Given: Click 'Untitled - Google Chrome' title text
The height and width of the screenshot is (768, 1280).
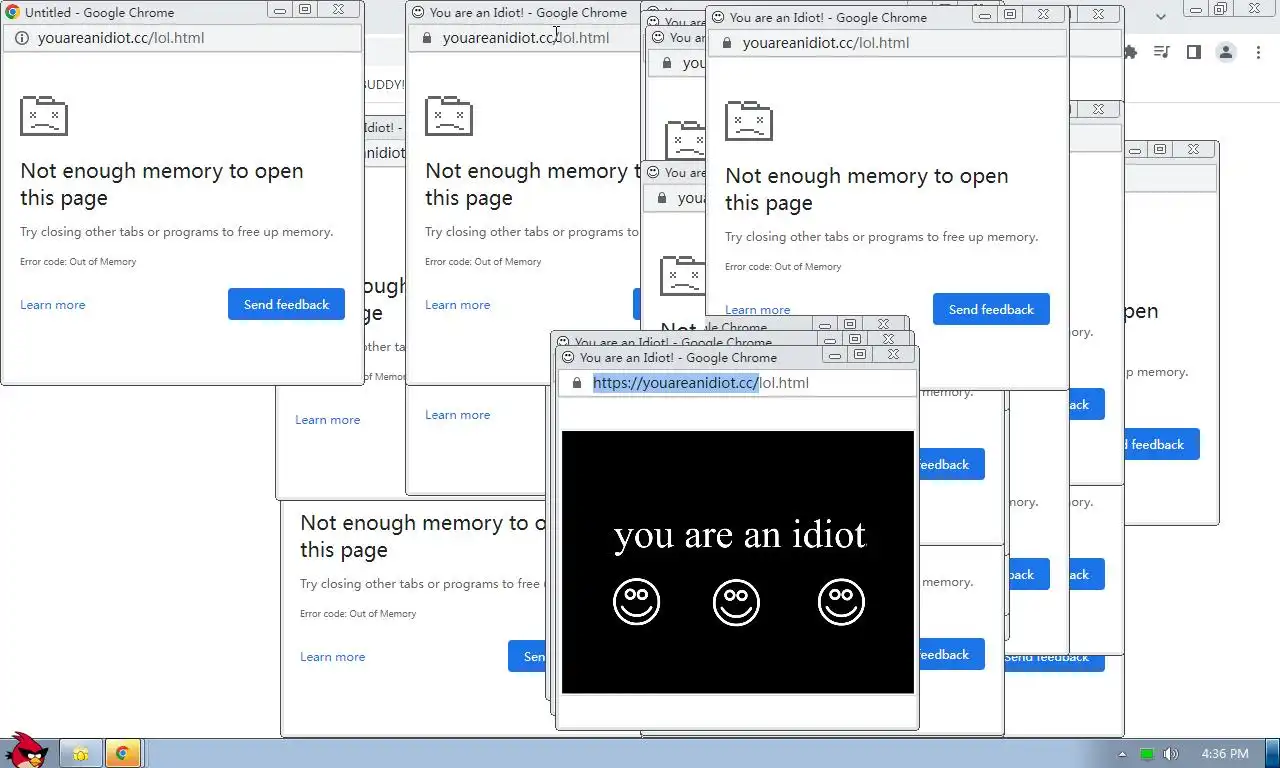Looking at the screenshot, I should click(99, 13).
